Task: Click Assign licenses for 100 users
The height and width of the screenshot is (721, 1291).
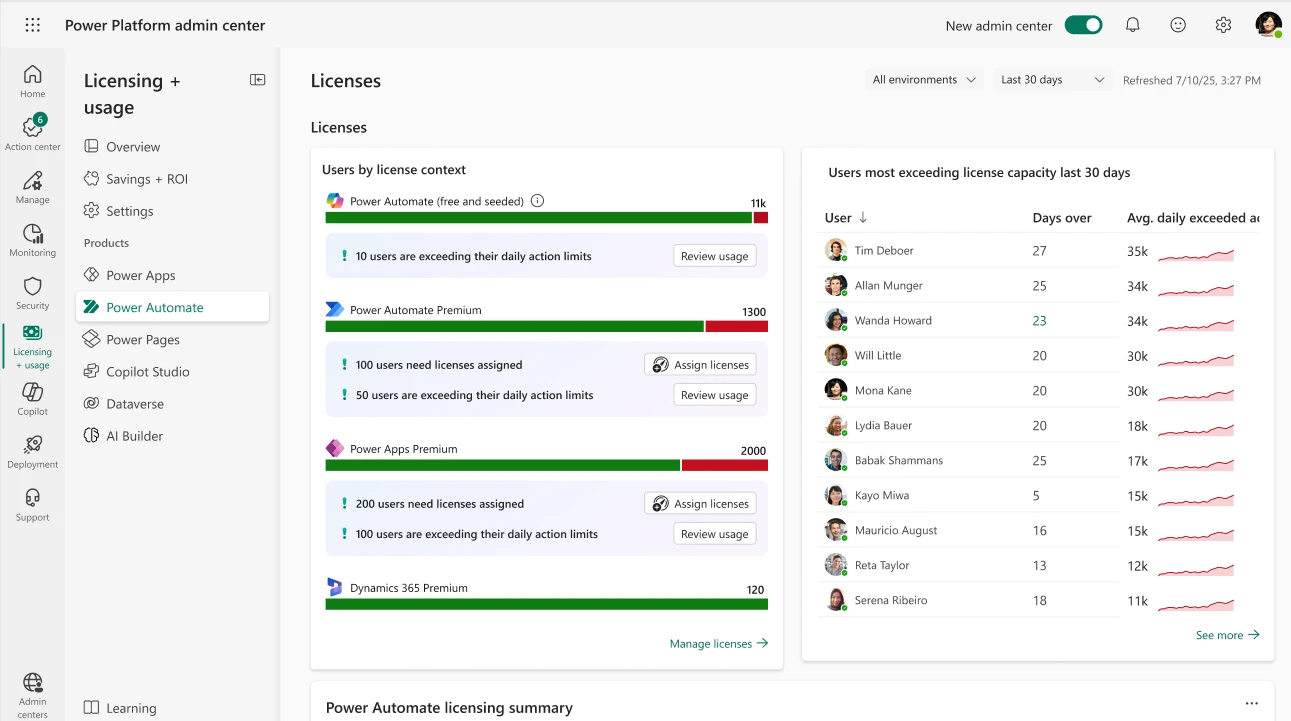Action: tap(700, 365)
